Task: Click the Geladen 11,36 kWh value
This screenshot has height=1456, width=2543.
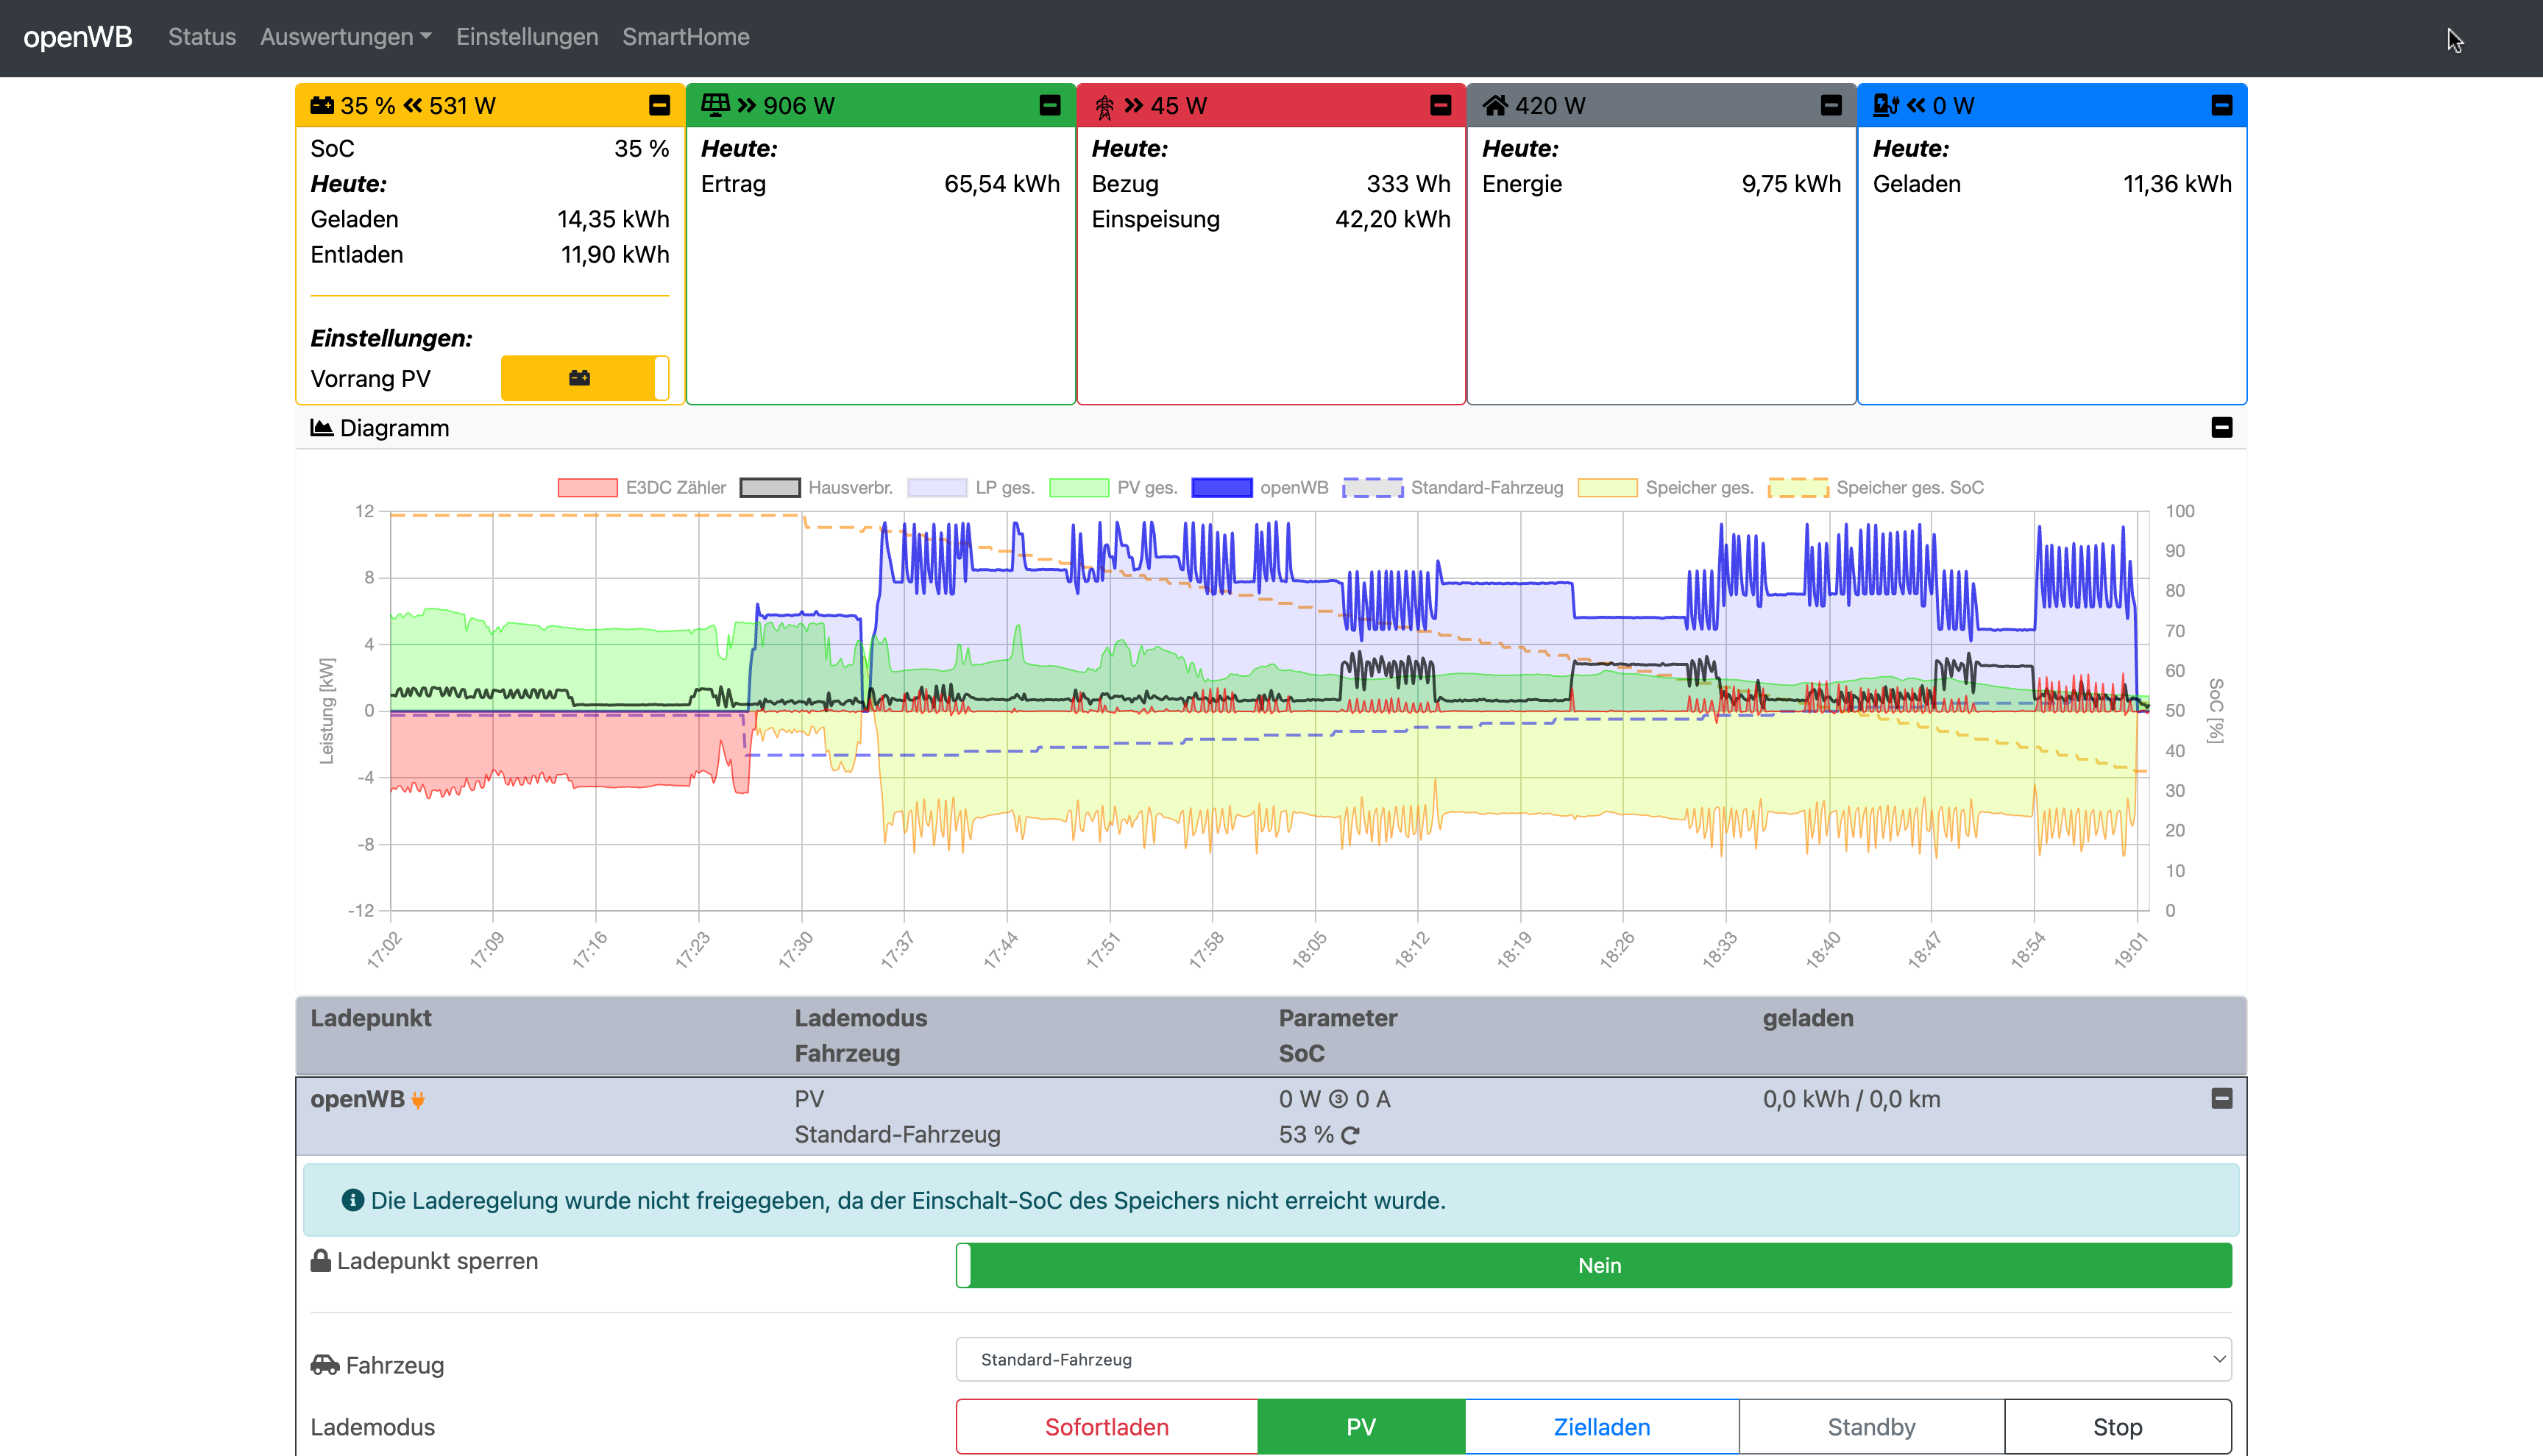Action: [2177, 184]
